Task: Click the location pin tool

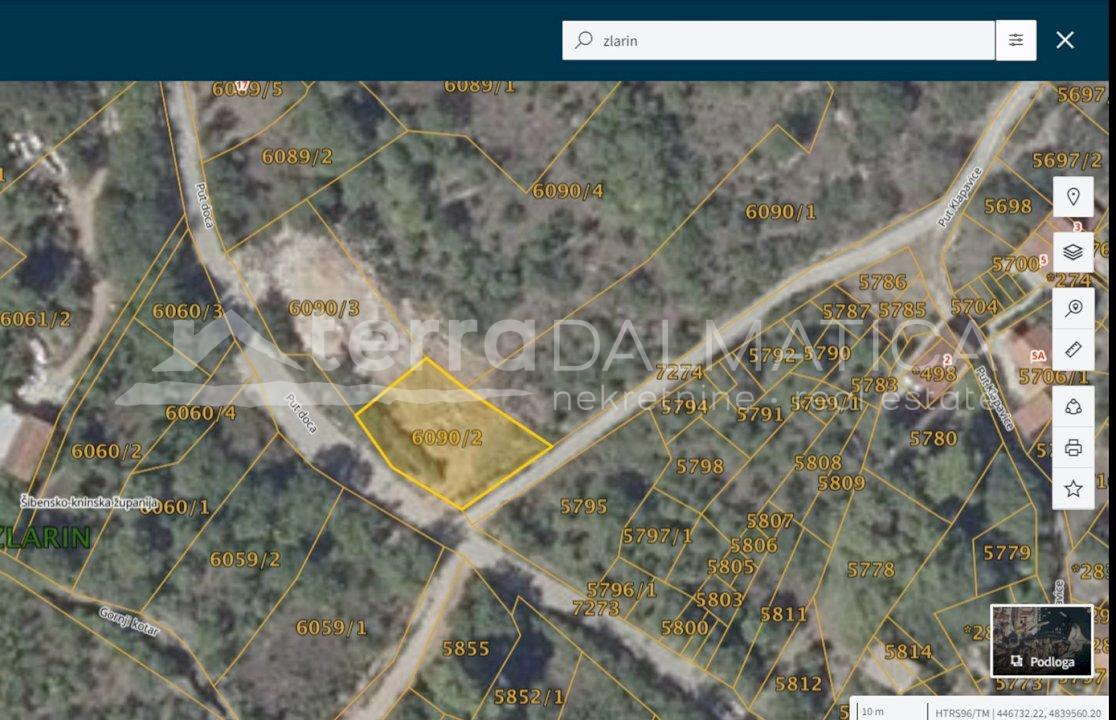Action: click(1073, 197)
